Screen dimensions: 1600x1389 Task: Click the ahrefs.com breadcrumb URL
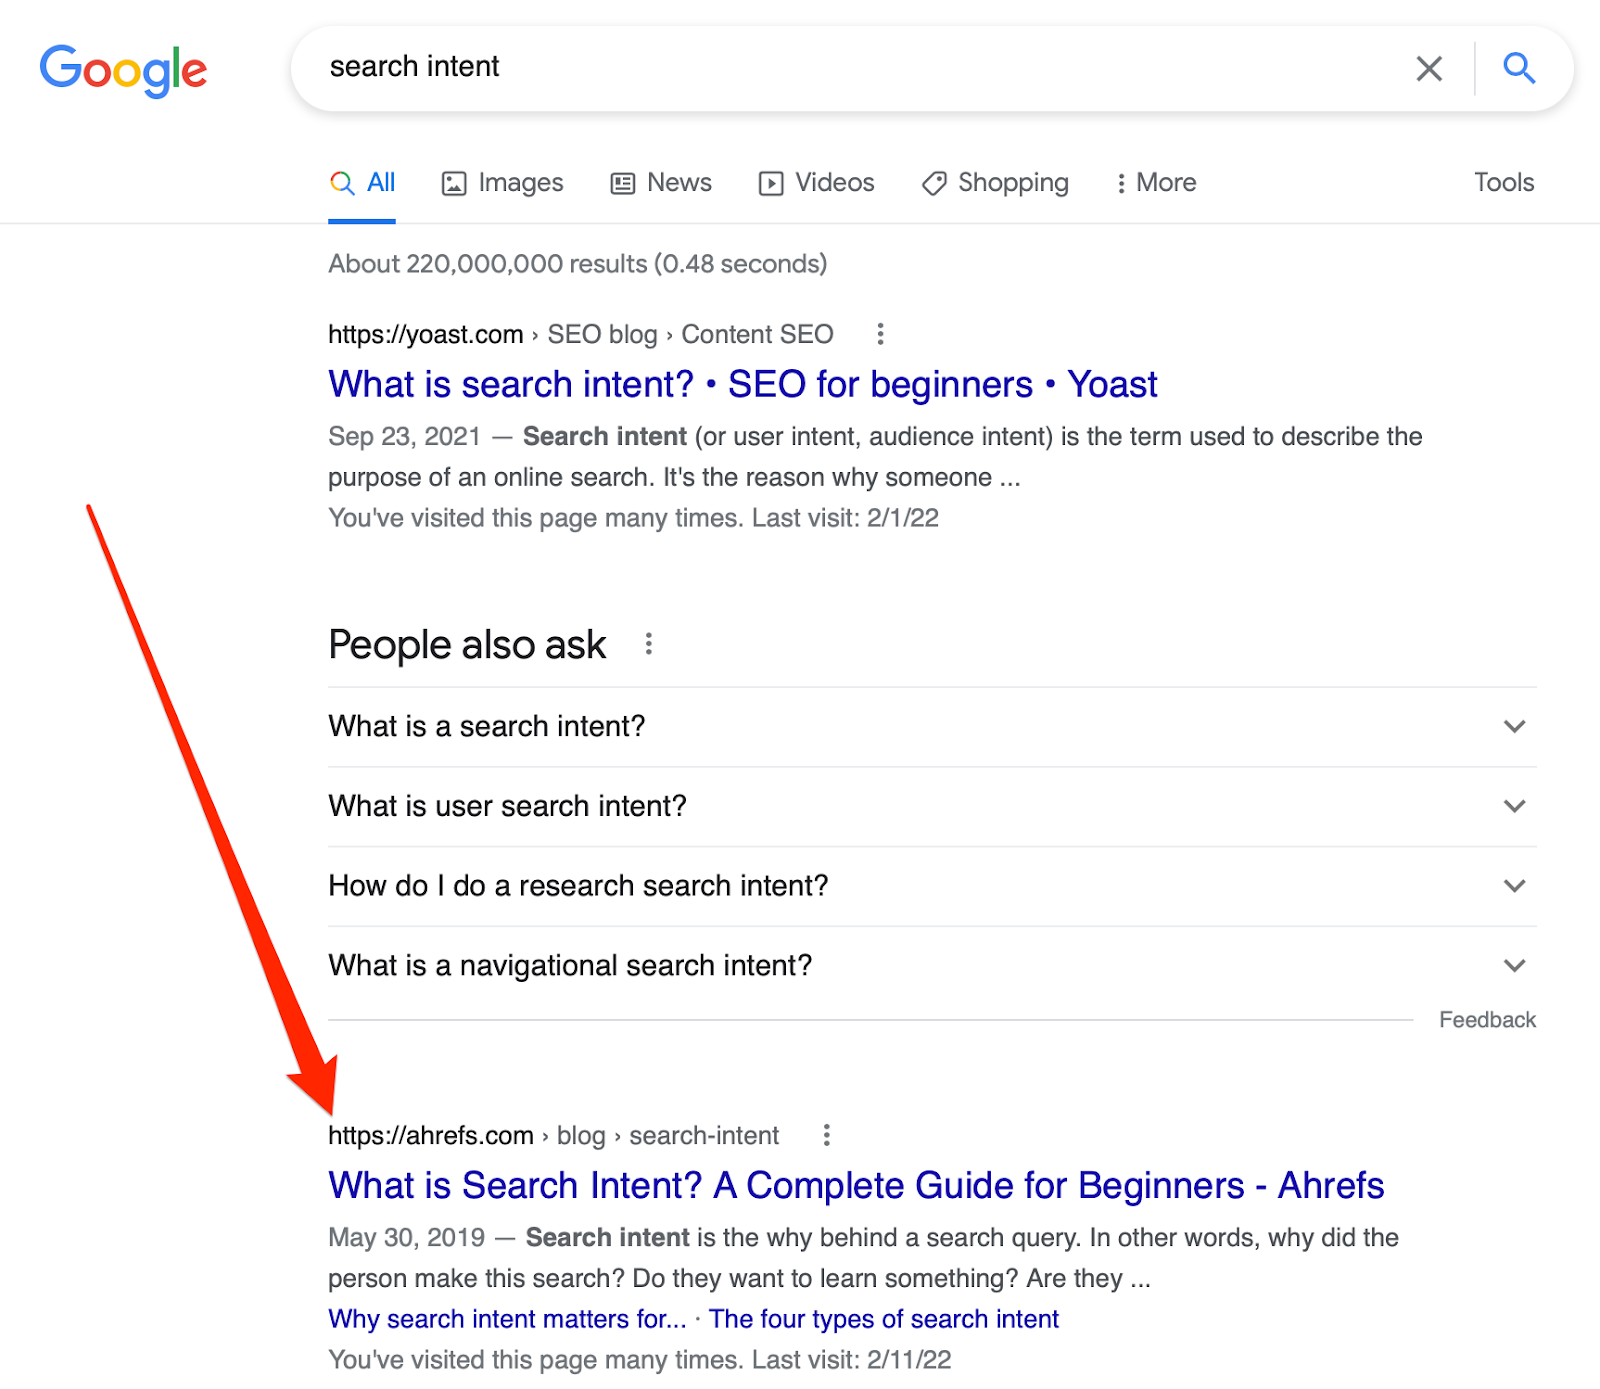coord(554,1136)
